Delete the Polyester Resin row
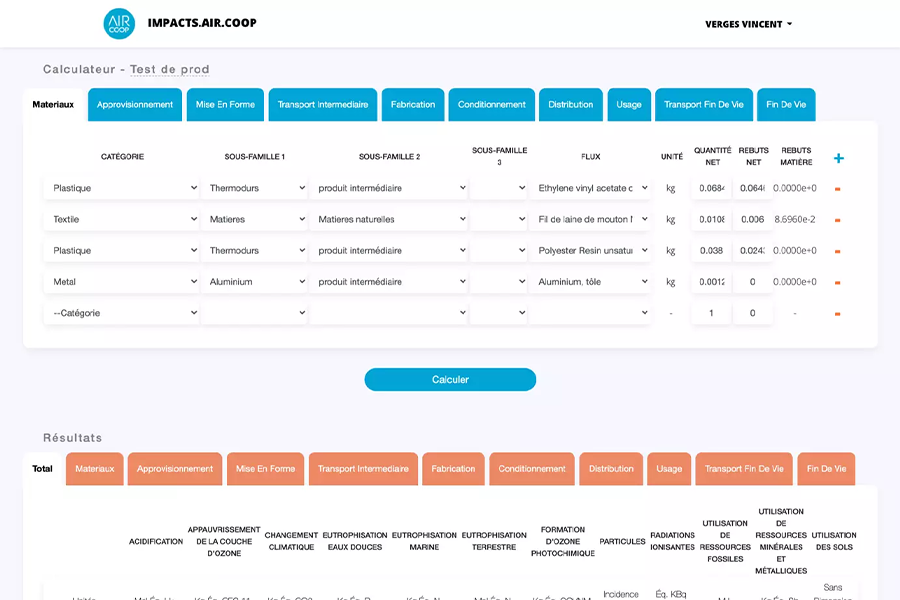The width and height of the screenshot is (900, 600). 837,251
